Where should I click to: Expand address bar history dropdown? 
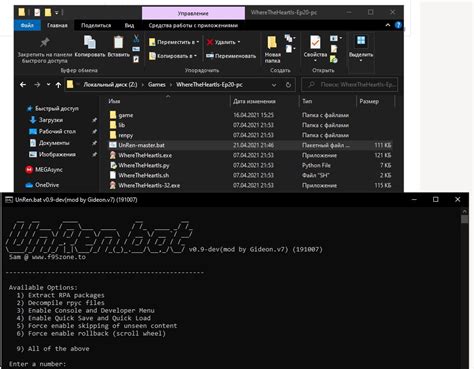coord(274,85)
